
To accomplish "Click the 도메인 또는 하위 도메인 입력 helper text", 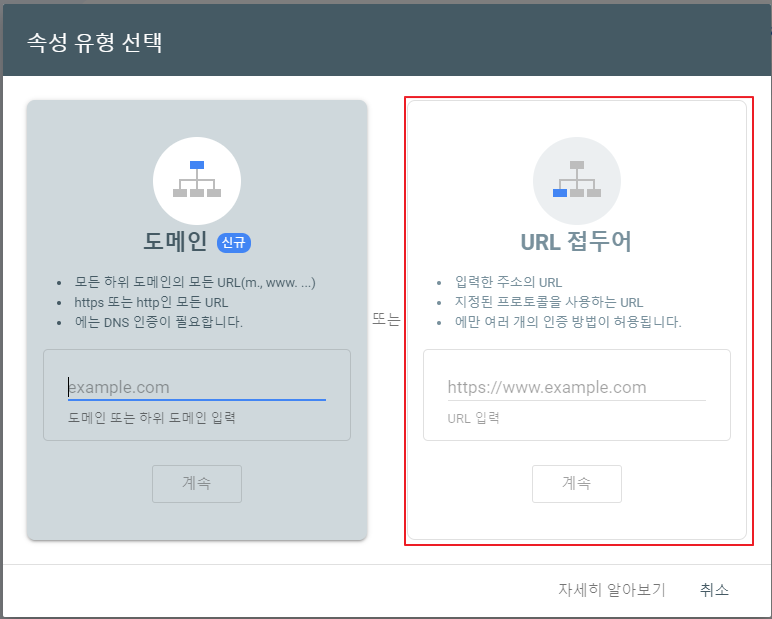I will point(152,418).
